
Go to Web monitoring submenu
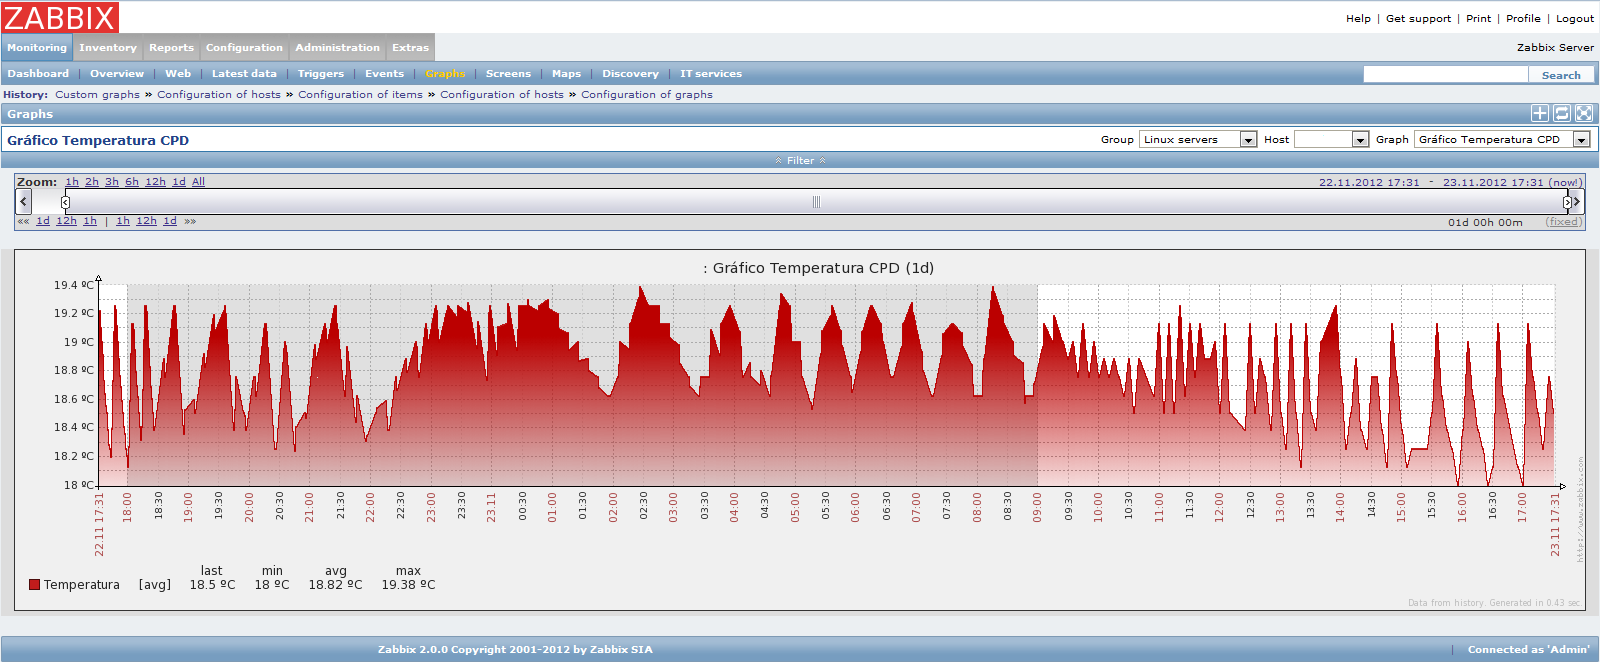pyautogui.click(x=178, y=74)
